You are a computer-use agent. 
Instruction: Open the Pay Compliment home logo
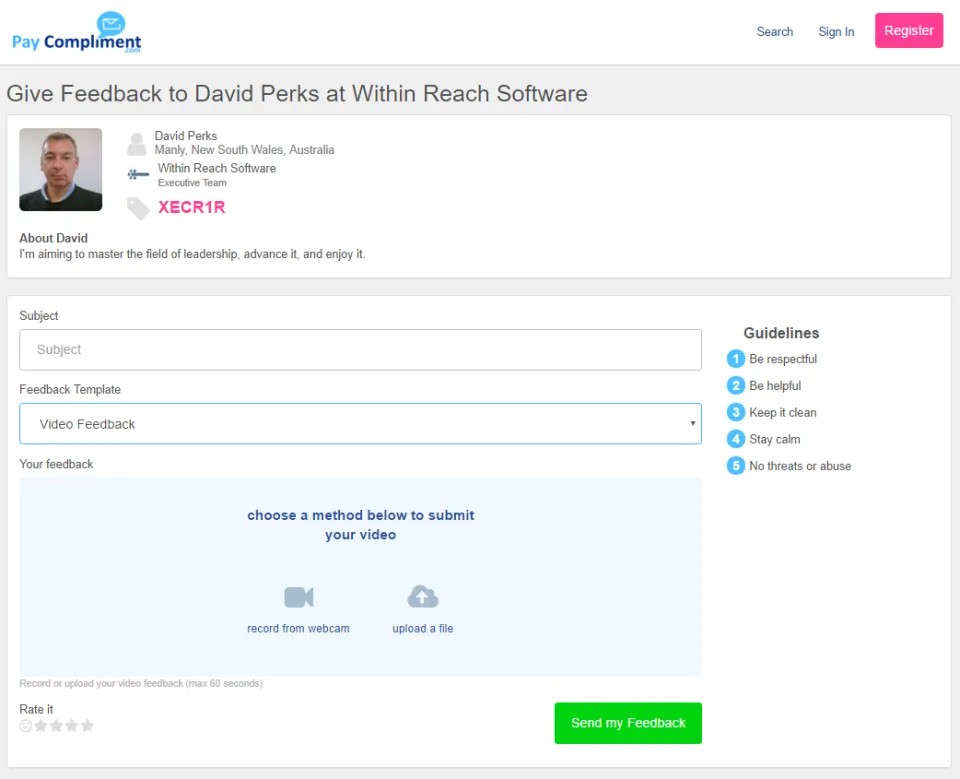tap(77, 32)
